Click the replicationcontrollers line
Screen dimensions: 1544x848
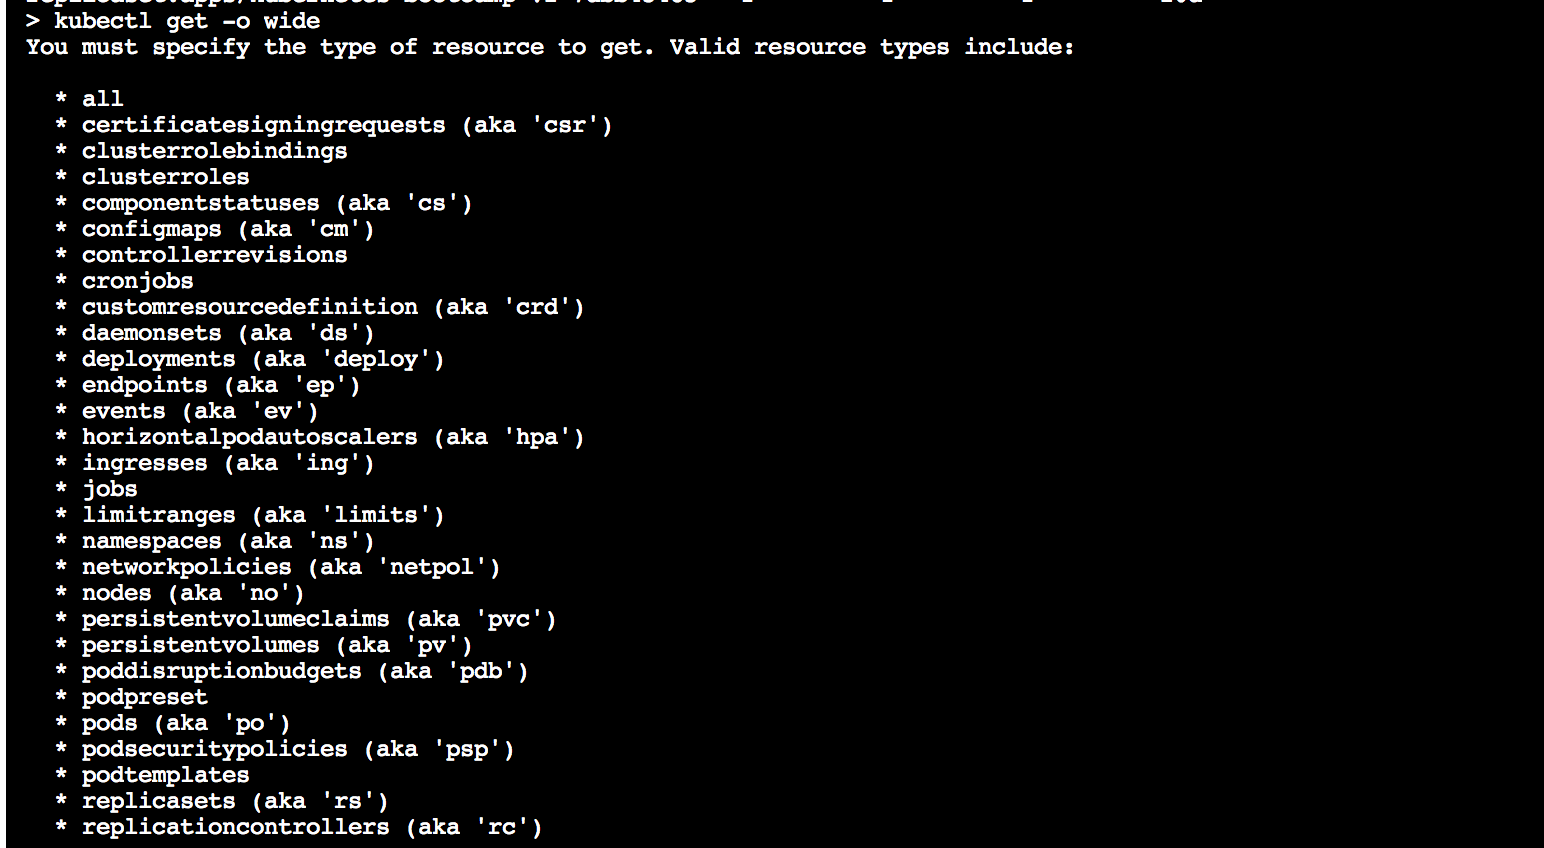(x=299, y=827)
